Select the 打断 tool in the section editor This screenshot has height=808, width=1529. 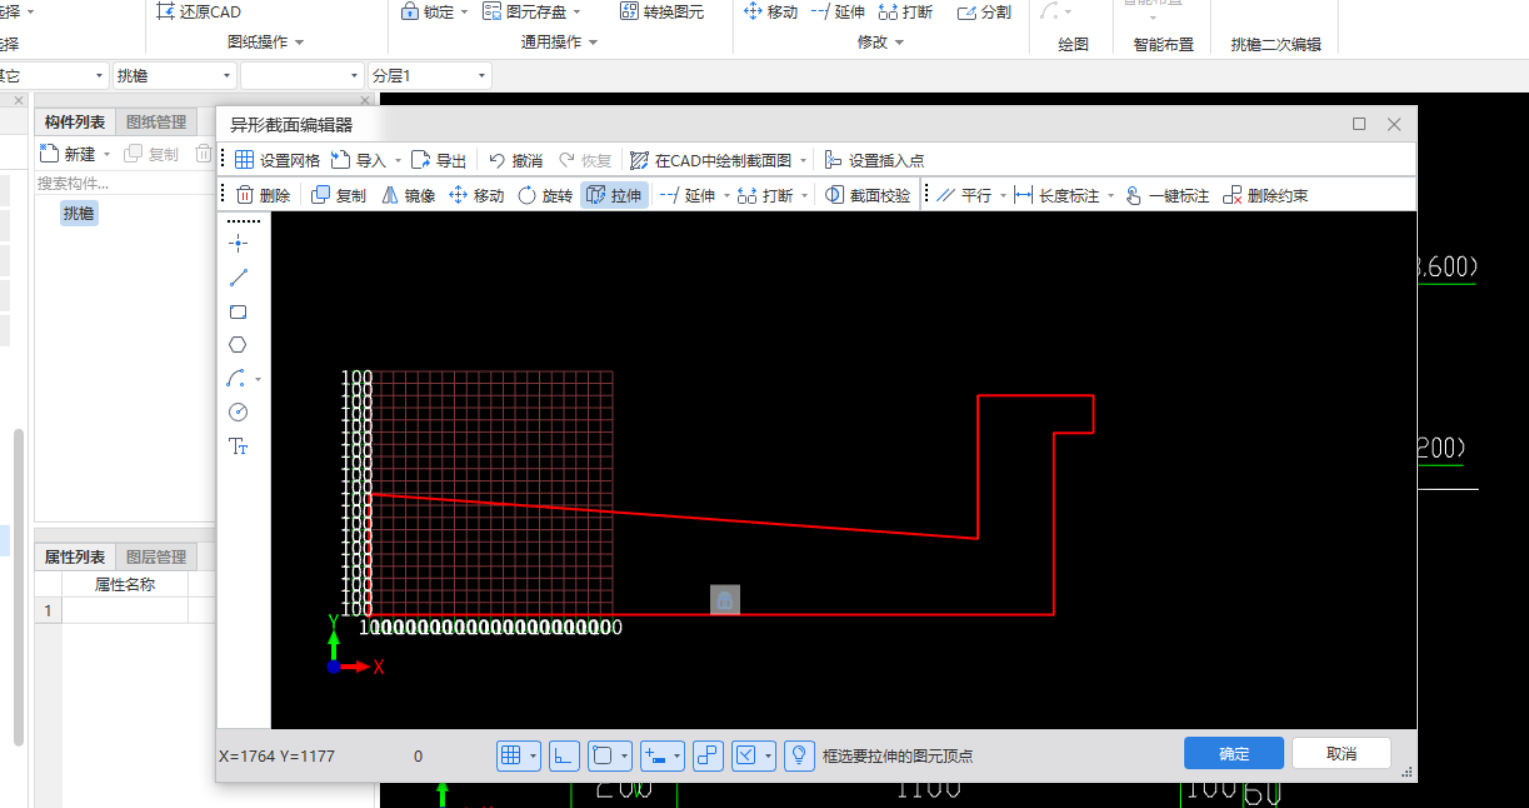(765, 195)
